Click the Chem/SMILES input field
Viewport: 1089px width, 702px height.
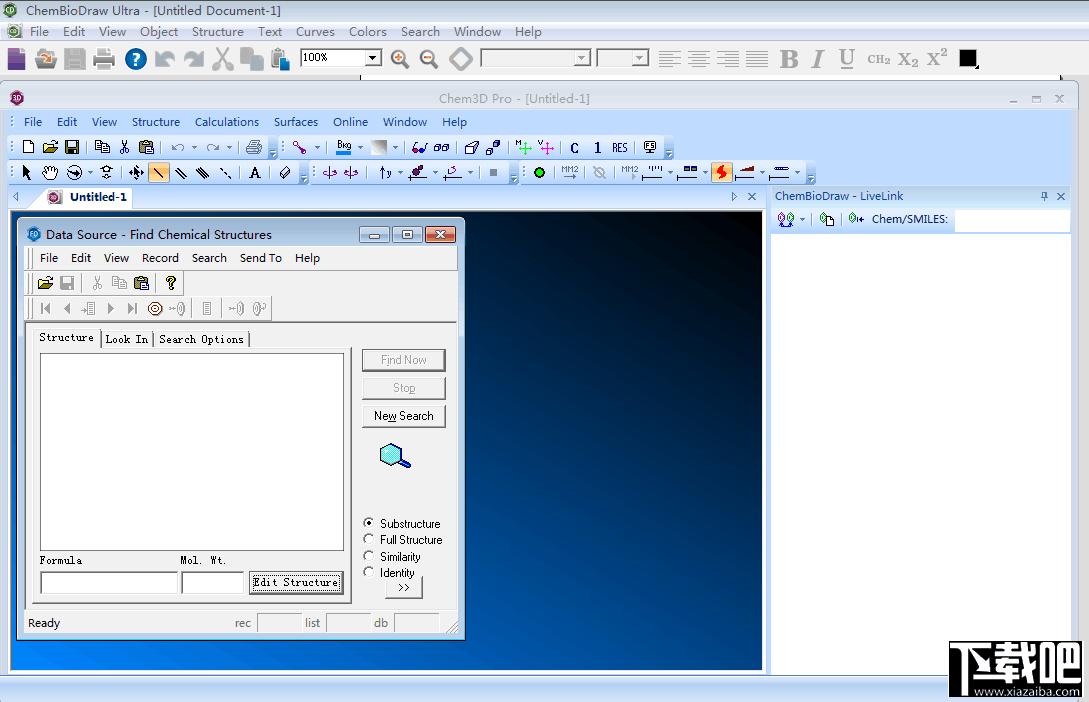click(1012, 219)
